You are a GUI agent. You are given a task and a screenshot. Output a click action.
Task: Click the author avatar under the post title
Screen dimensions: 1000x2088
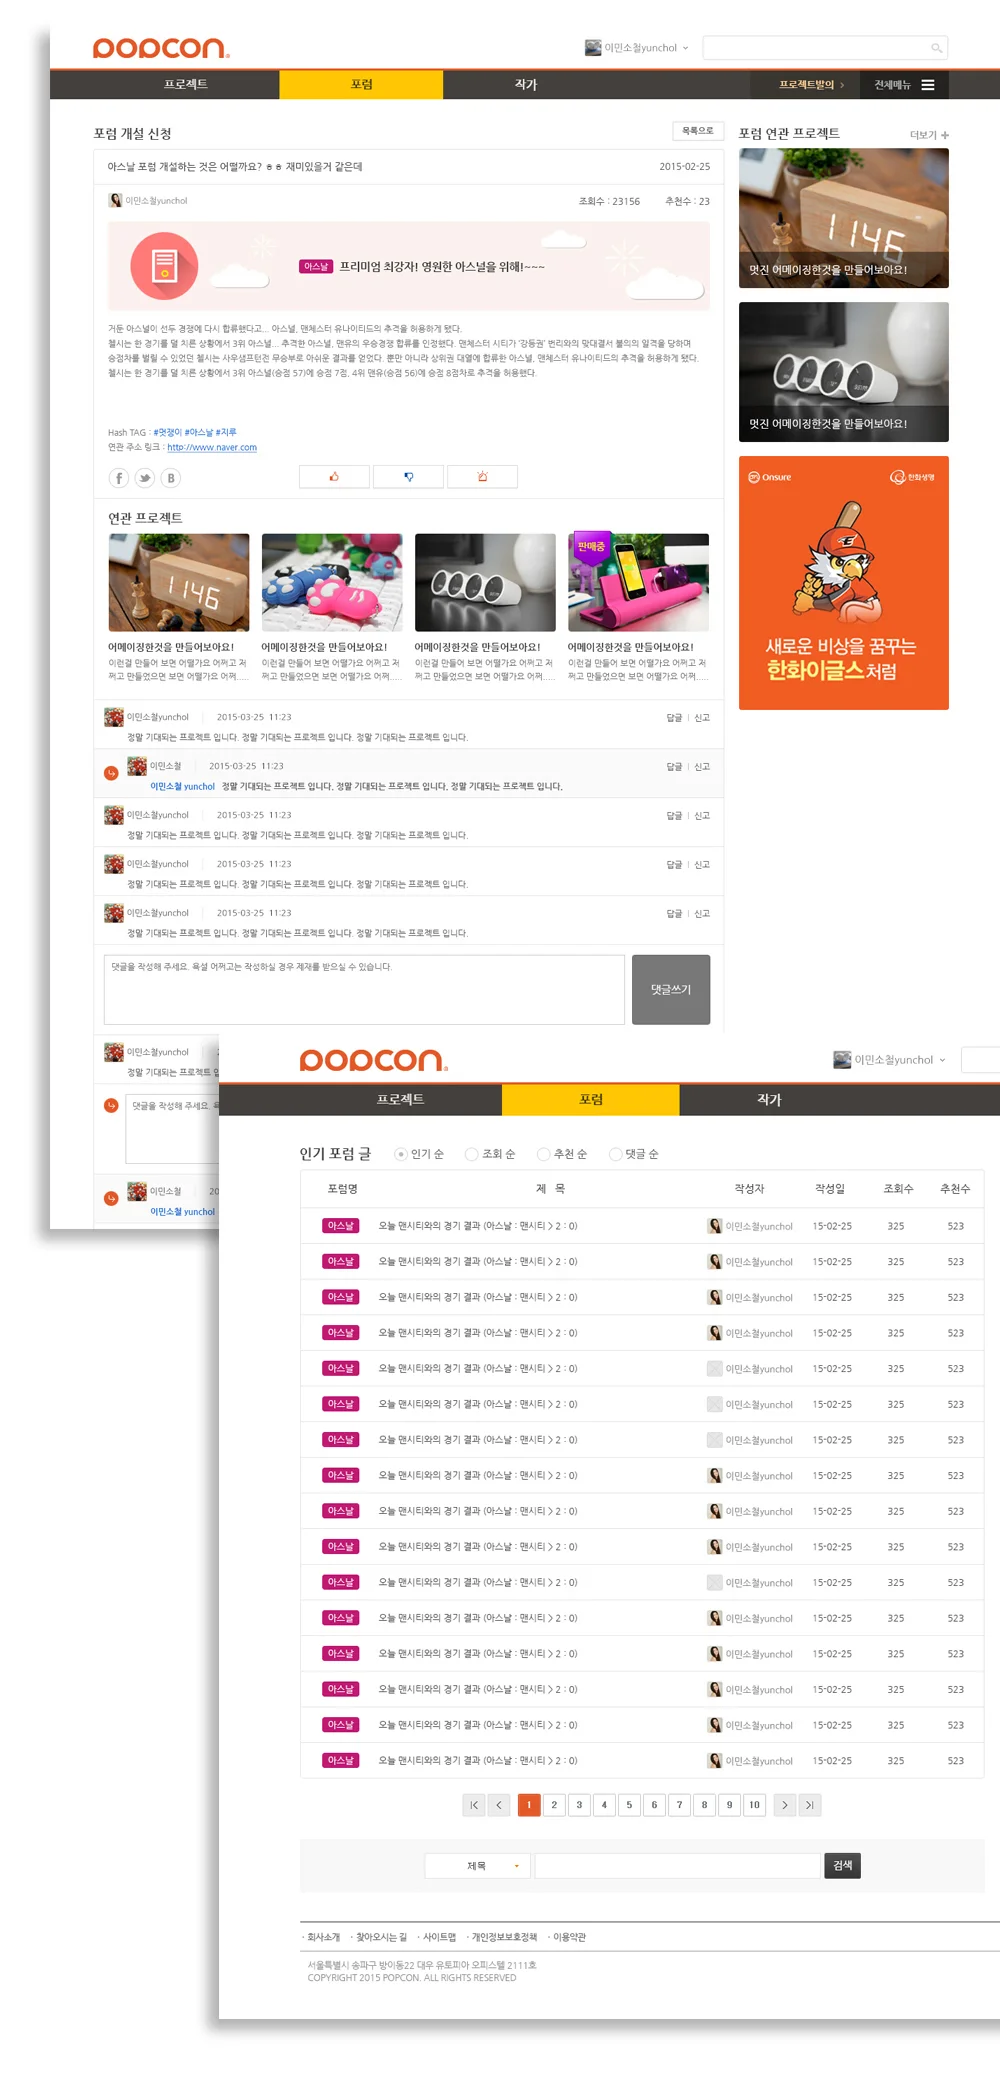[115, 200]
